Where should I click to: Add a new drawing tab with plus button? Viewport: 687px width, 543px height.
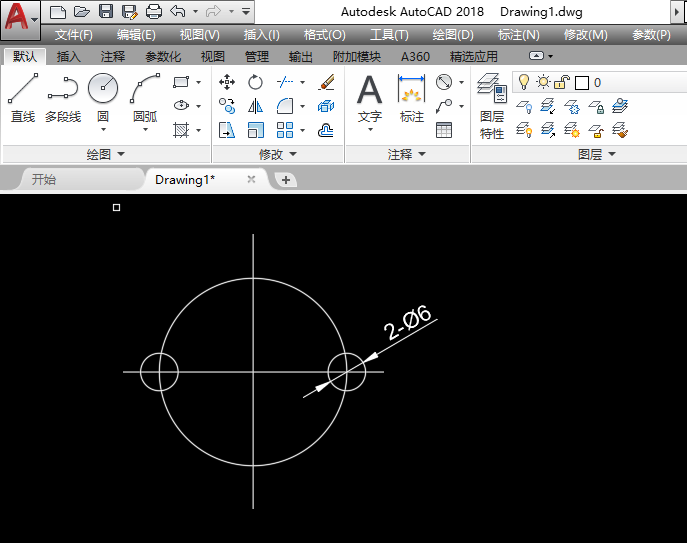coord(286,180)
